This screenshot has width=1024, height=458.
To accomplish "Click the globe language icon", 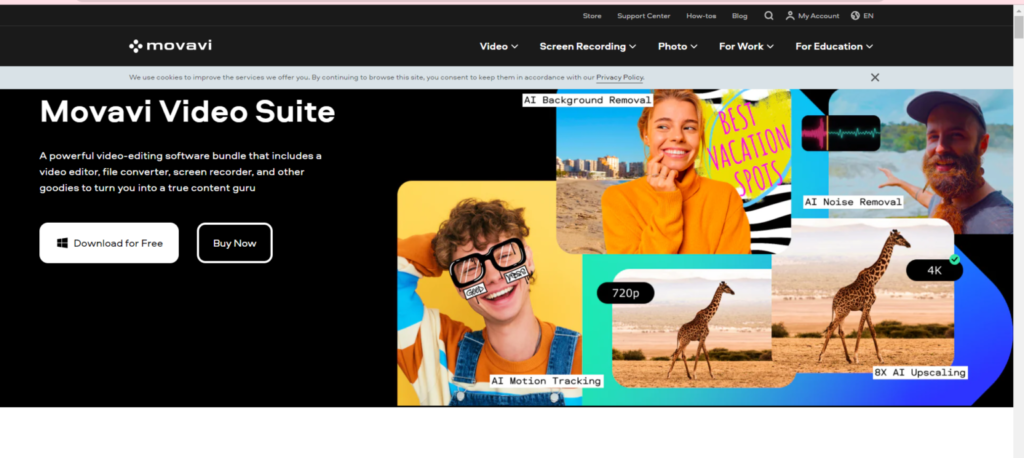I will pyautogui.click(x=855, y=16).
